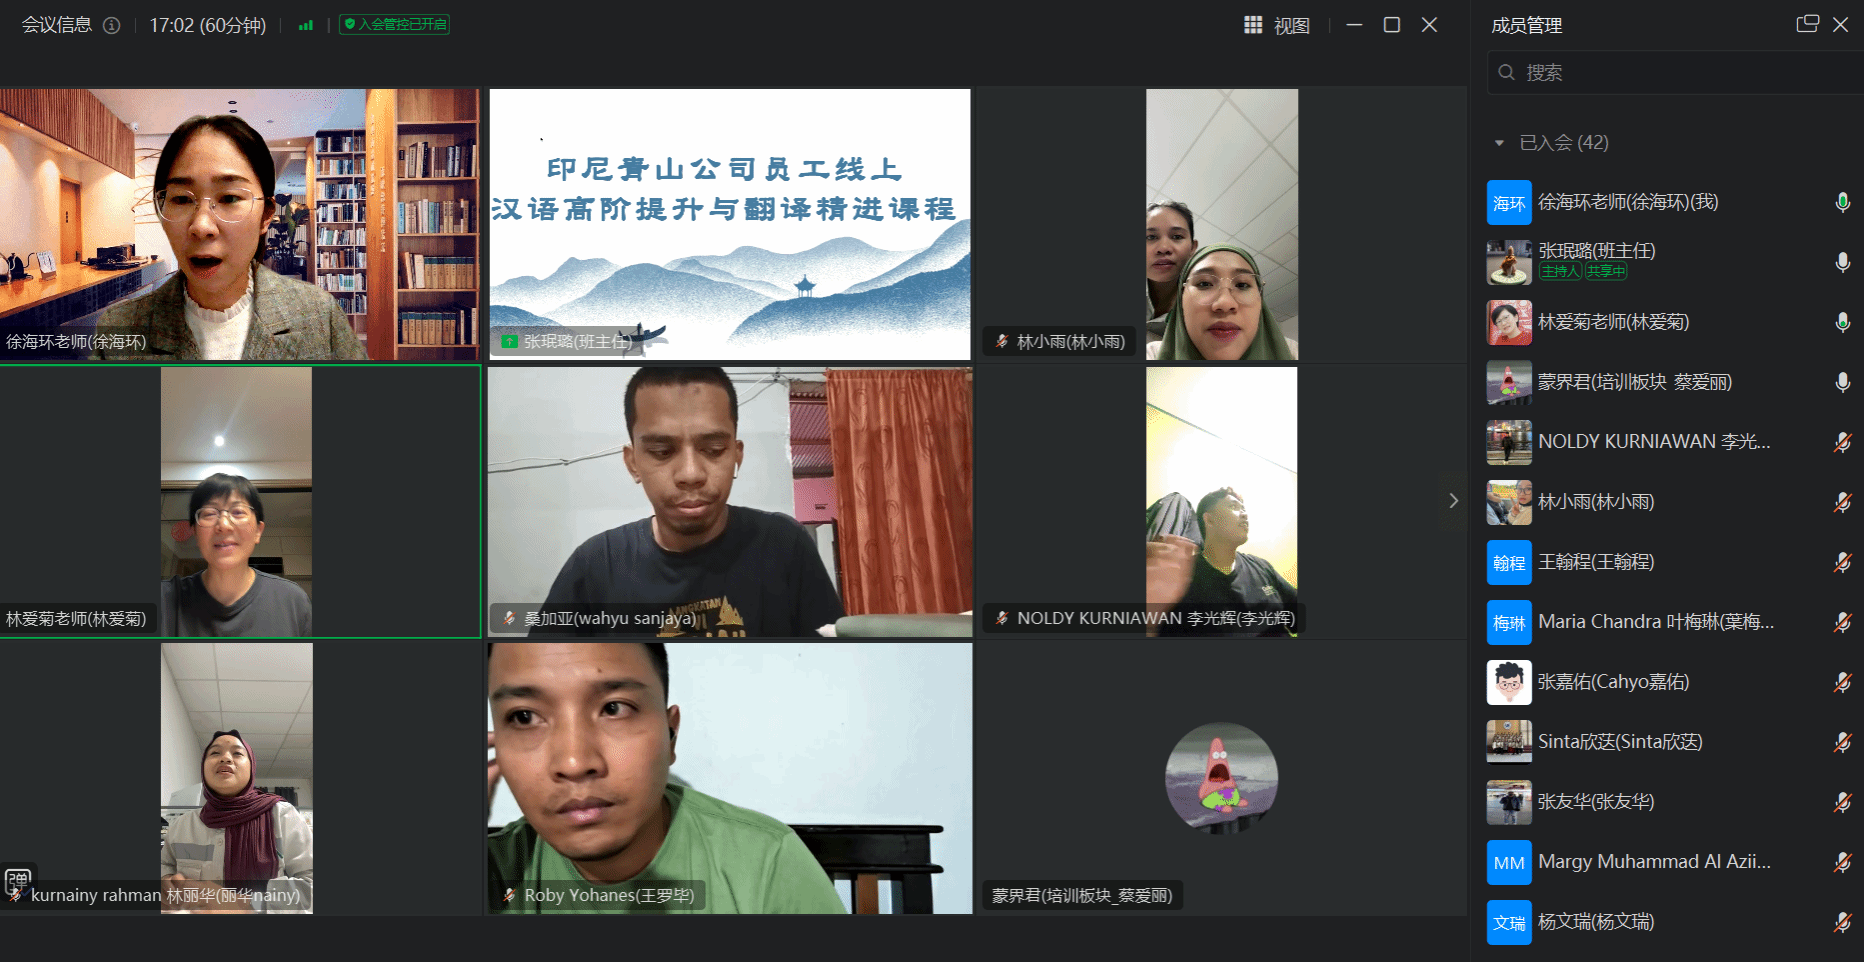This screenshot has width=1864, height=962.
Task: Select the shared course slide thumbnail
Action: [729, 224]
